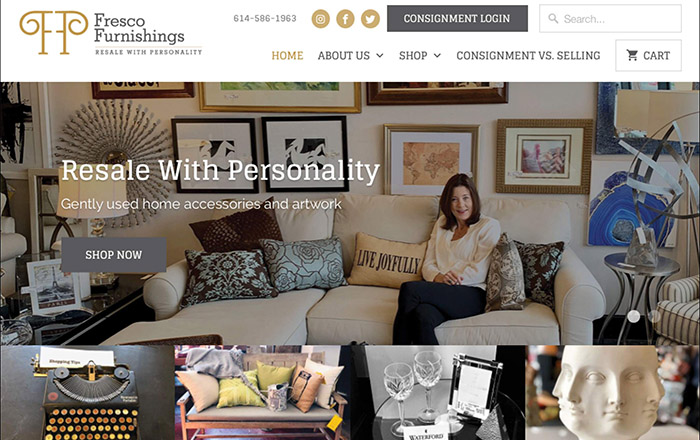Open Consignment vs. Selling page
This screenshot has height=440, width=700.
528,55
